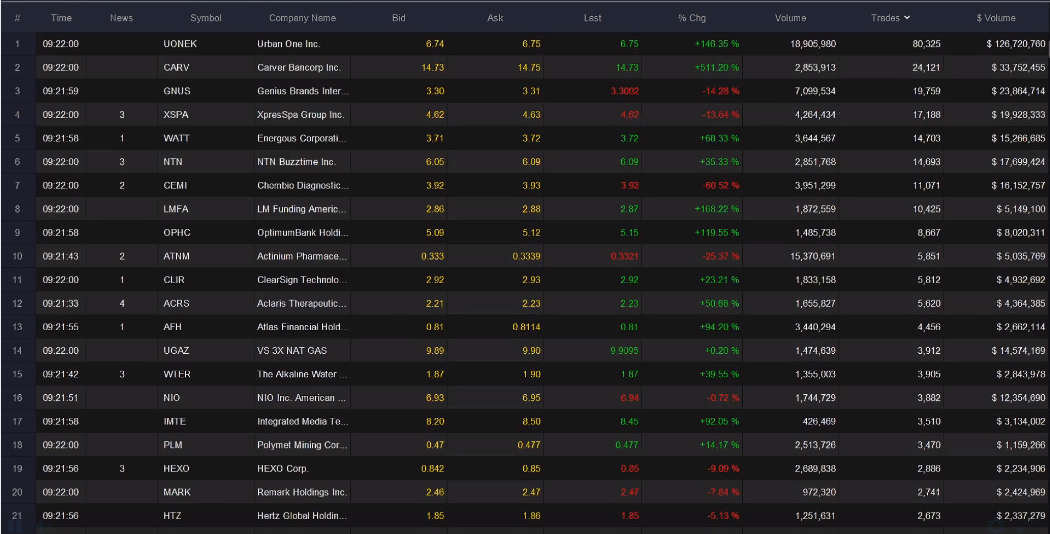Click ATNM time 09:21:43
Screen dimensions: 1050x534
pyautogui.click(x=60, y=256)
